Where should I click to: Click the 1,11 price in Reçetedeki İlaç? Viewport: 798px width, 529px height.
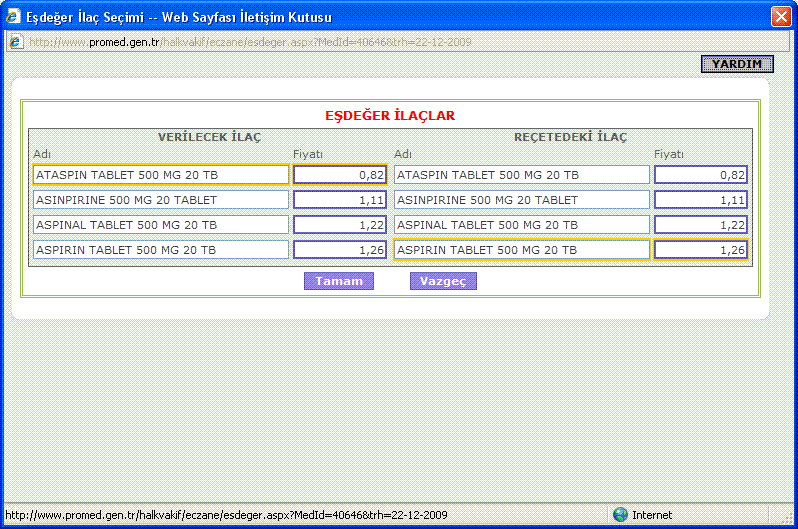pos(701,200)
